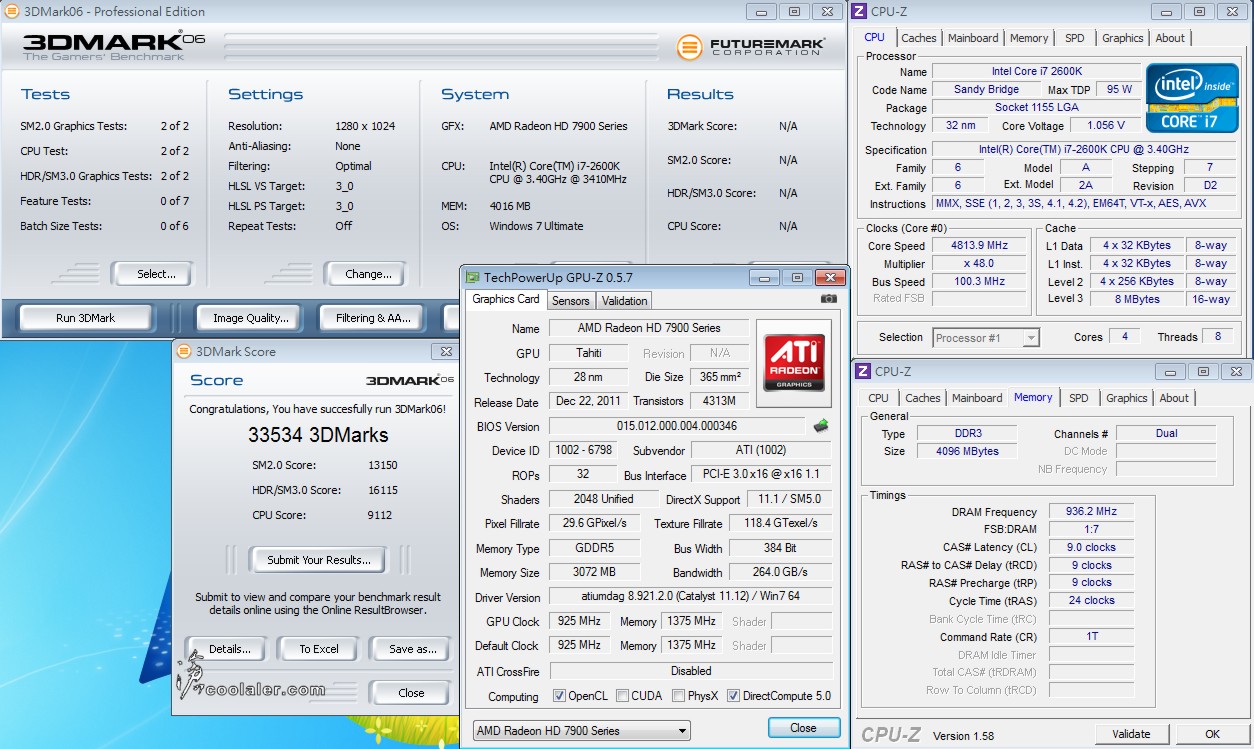Screen dimensions: 1254x749
Task: Close the 3DMark Score dialog via Close button
Action: tap(411, 693)
